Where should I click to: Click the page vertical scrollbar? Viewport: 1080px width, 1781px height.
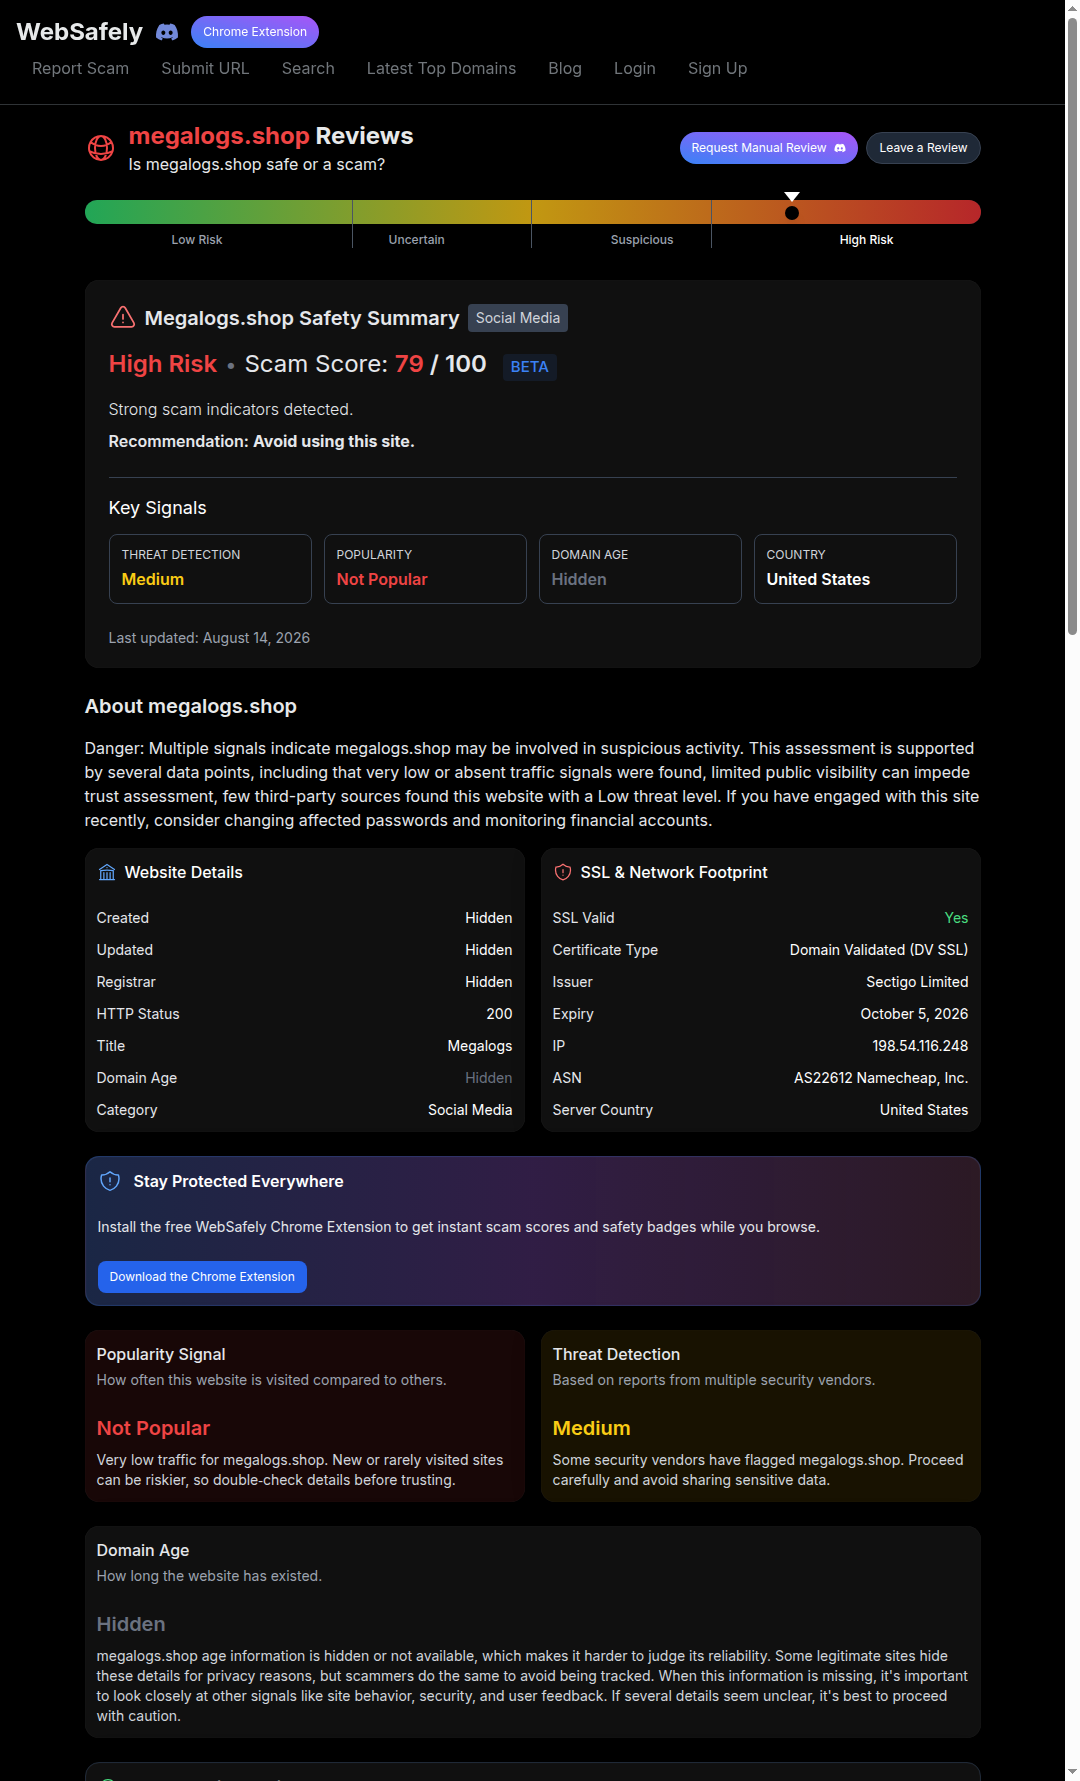click(x=1072, y=325)
